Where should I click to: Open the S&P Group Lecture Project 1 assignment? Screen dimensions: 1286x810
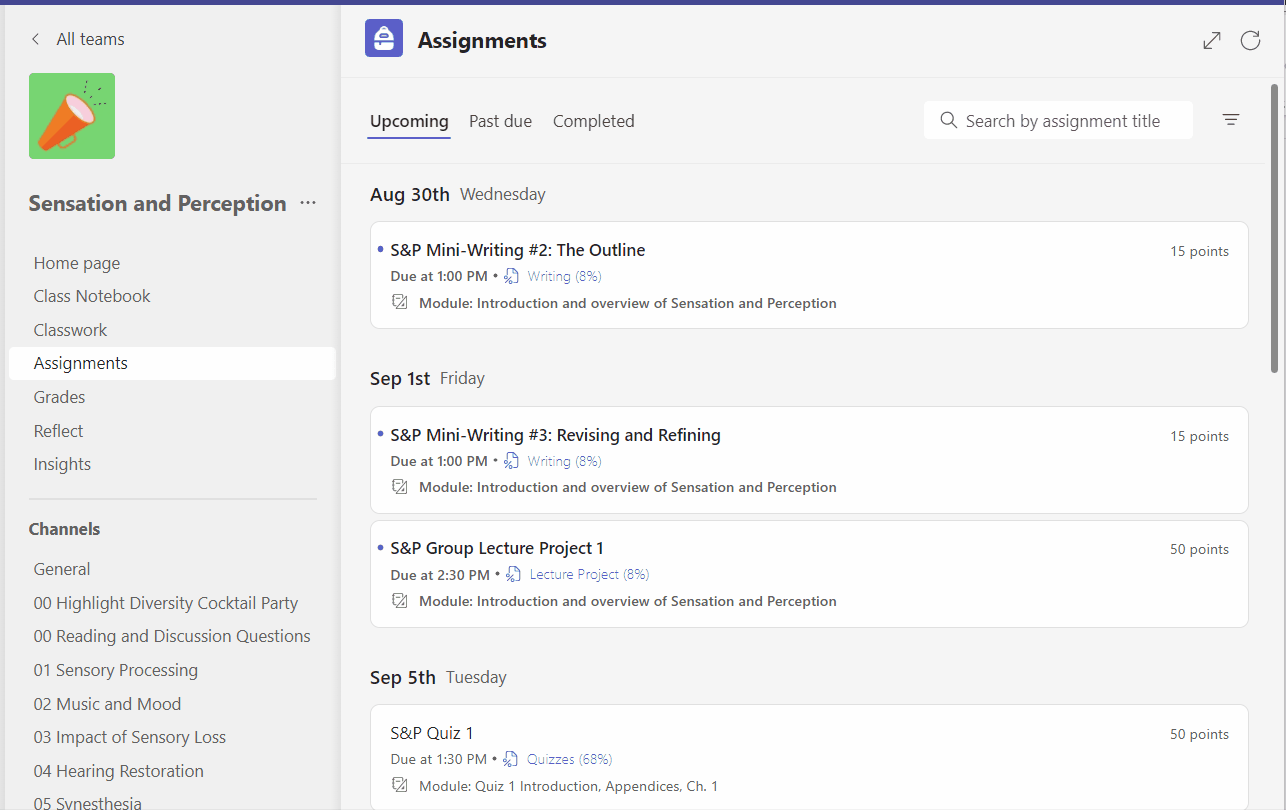[x=497, y=548]
